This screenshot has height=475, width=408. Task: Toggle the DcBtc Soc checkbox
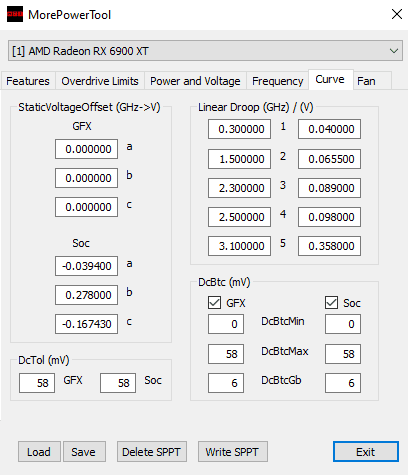(331, 303)
